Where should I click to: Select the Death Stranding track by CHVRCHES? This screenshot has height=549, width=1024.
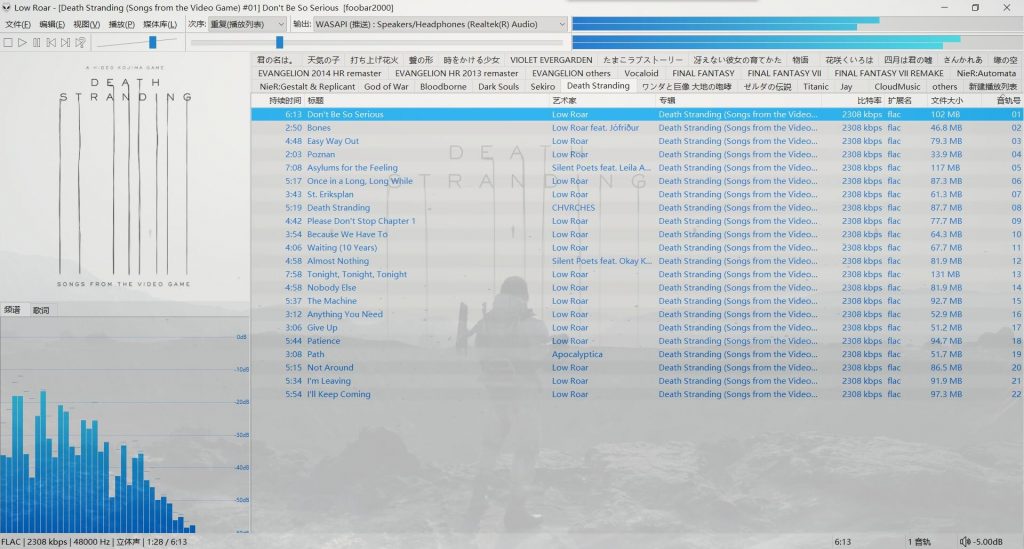point(637,208)
